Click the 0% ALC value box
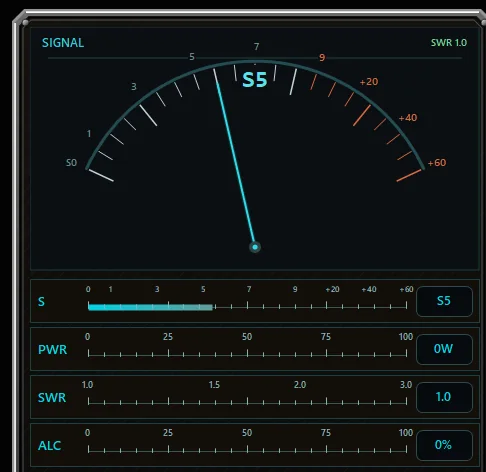Viewport: 486px width, 472px height. pos(444,445)
